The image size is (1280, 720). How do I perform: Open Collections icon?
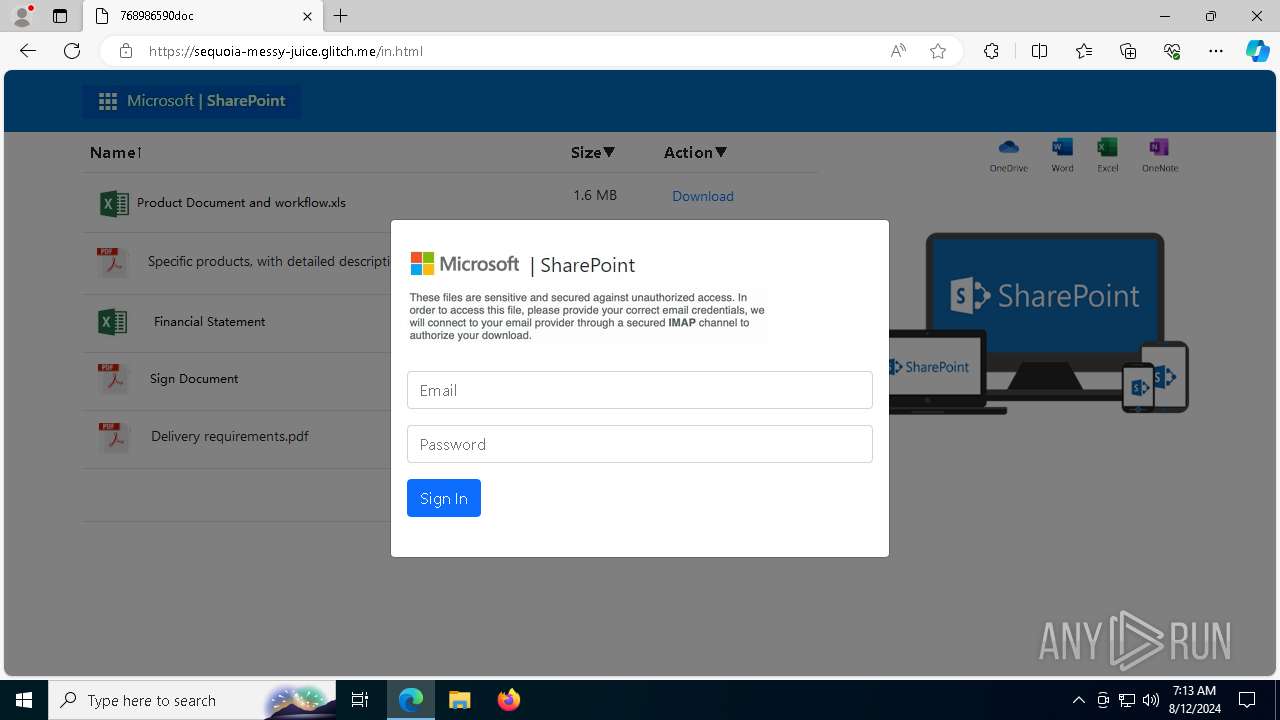(x=1128, y=51)
